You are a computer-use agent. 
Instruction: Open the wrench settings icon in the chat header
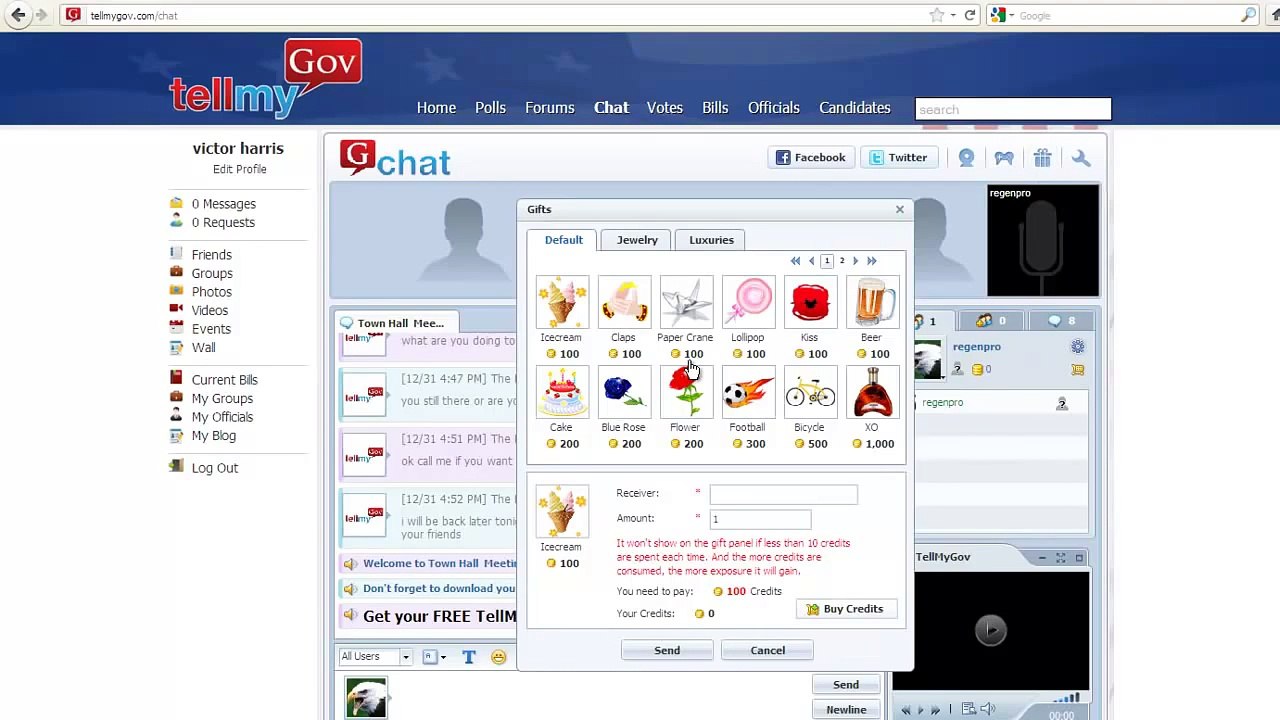[1081, 158]
